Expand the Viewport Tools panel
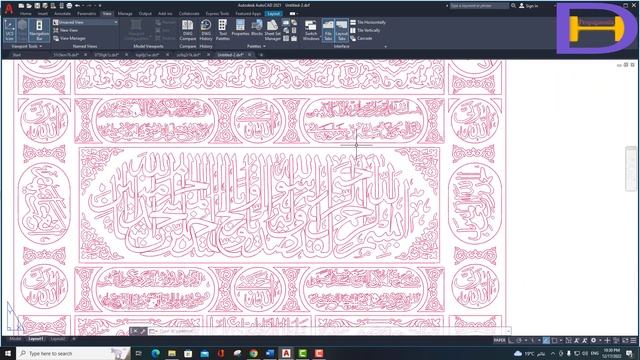 tap(27, 47)
